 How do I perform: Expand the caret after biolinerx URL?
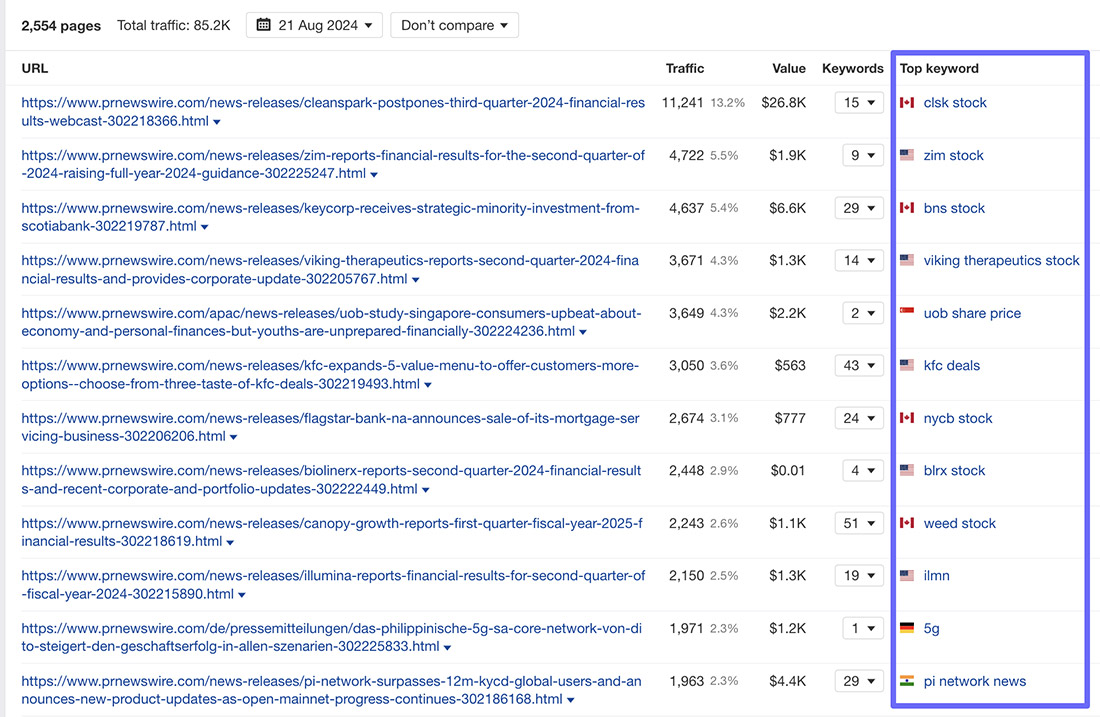click(426, 490)
